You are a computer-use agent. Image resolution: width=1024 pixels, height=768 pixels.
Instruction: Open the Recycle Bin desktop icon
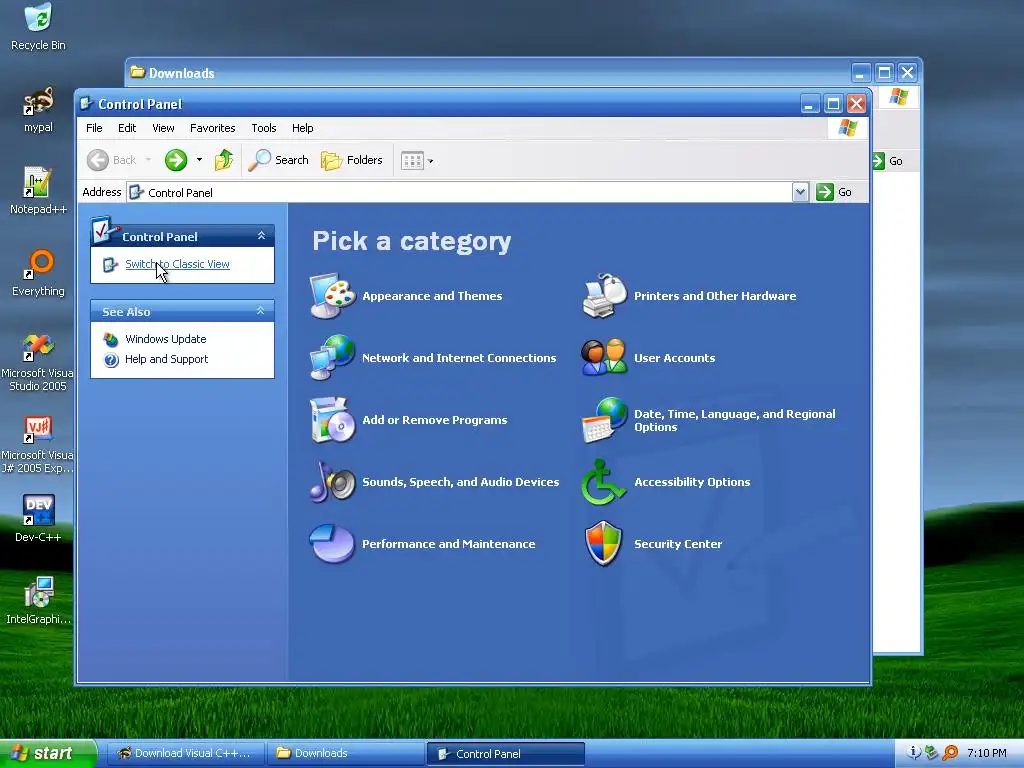[x=39, y=27]
